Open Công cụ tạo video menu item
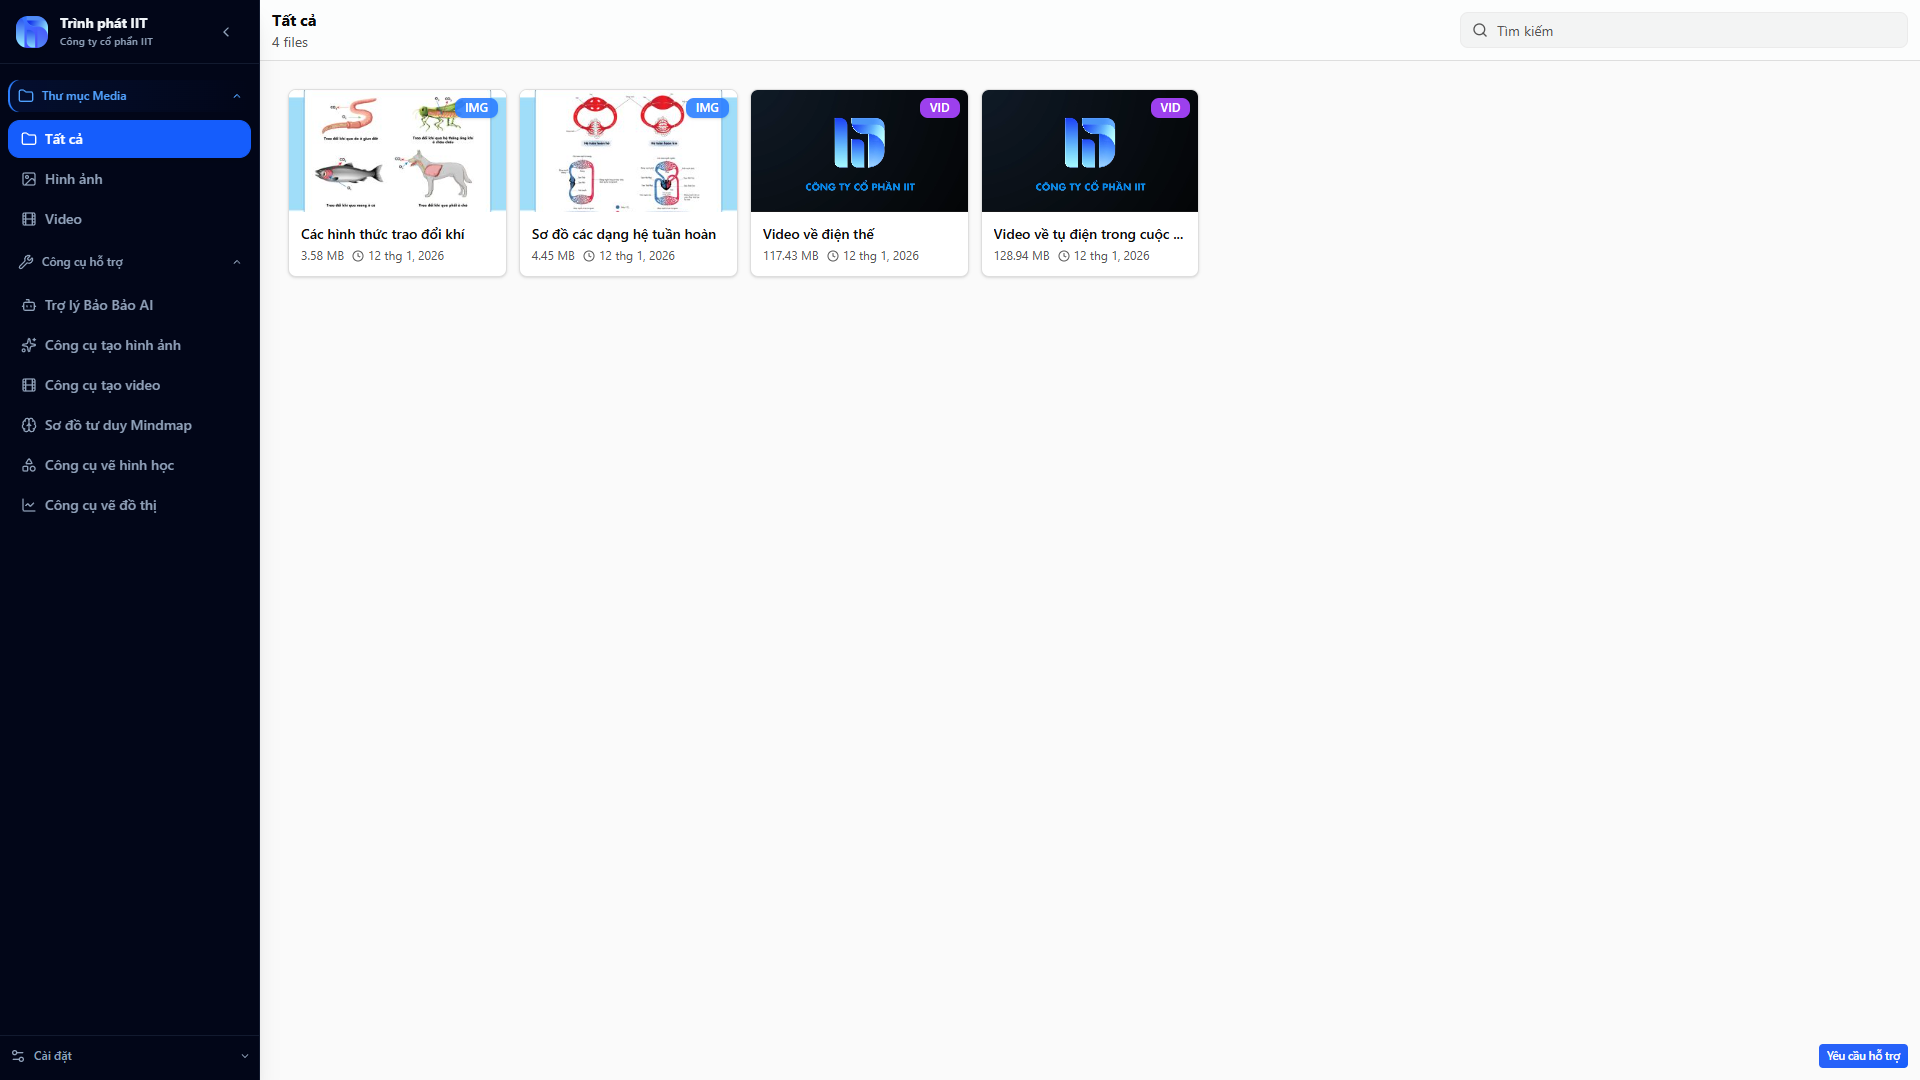This screenshot has width=1920, height=1080. (102, 385)
